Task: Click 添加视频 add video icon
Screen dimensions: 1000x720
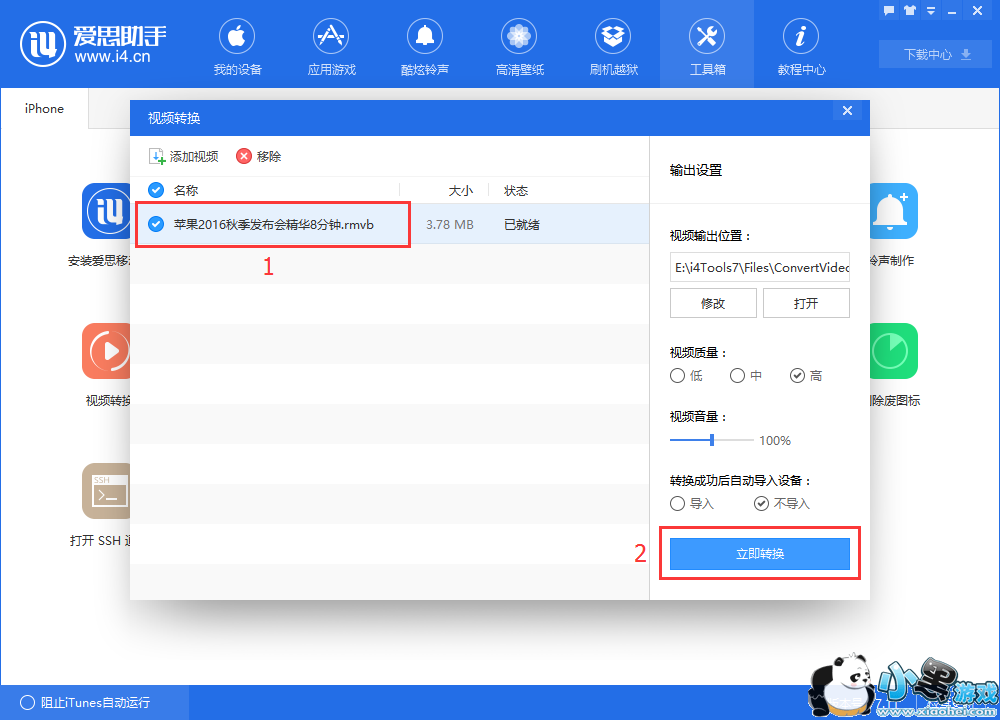Action: [157, 157]
